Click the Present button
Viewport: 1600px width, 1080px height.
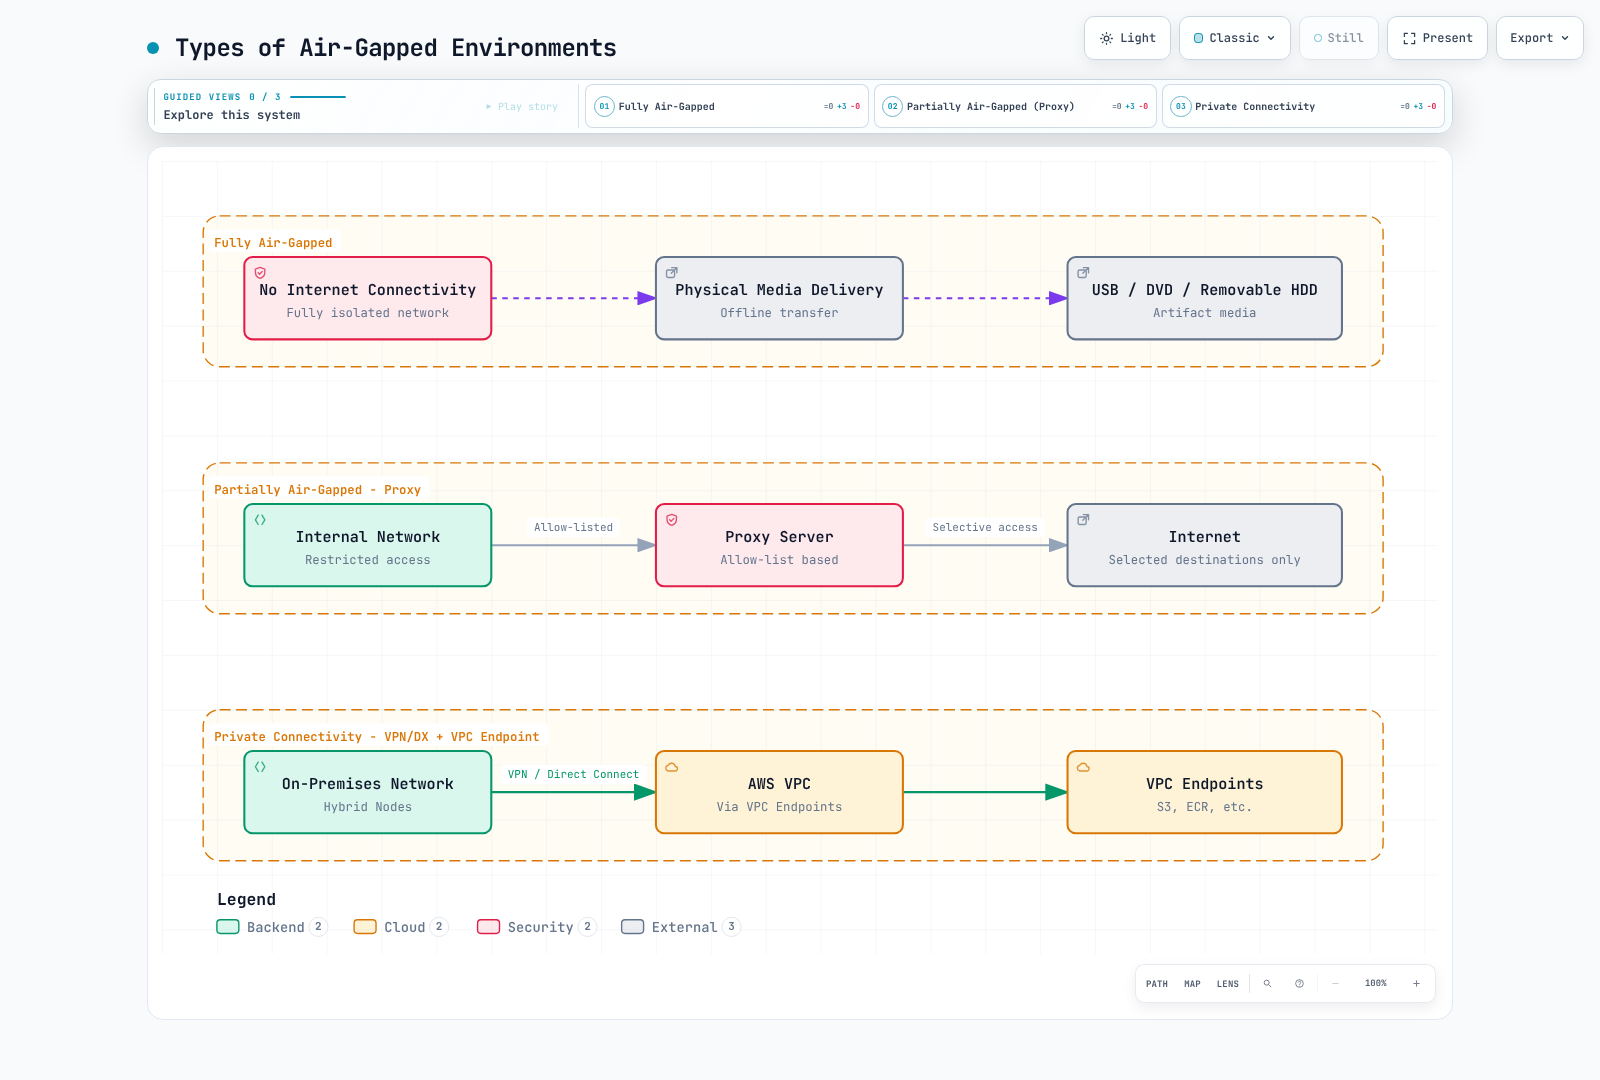coord(1437,38)
